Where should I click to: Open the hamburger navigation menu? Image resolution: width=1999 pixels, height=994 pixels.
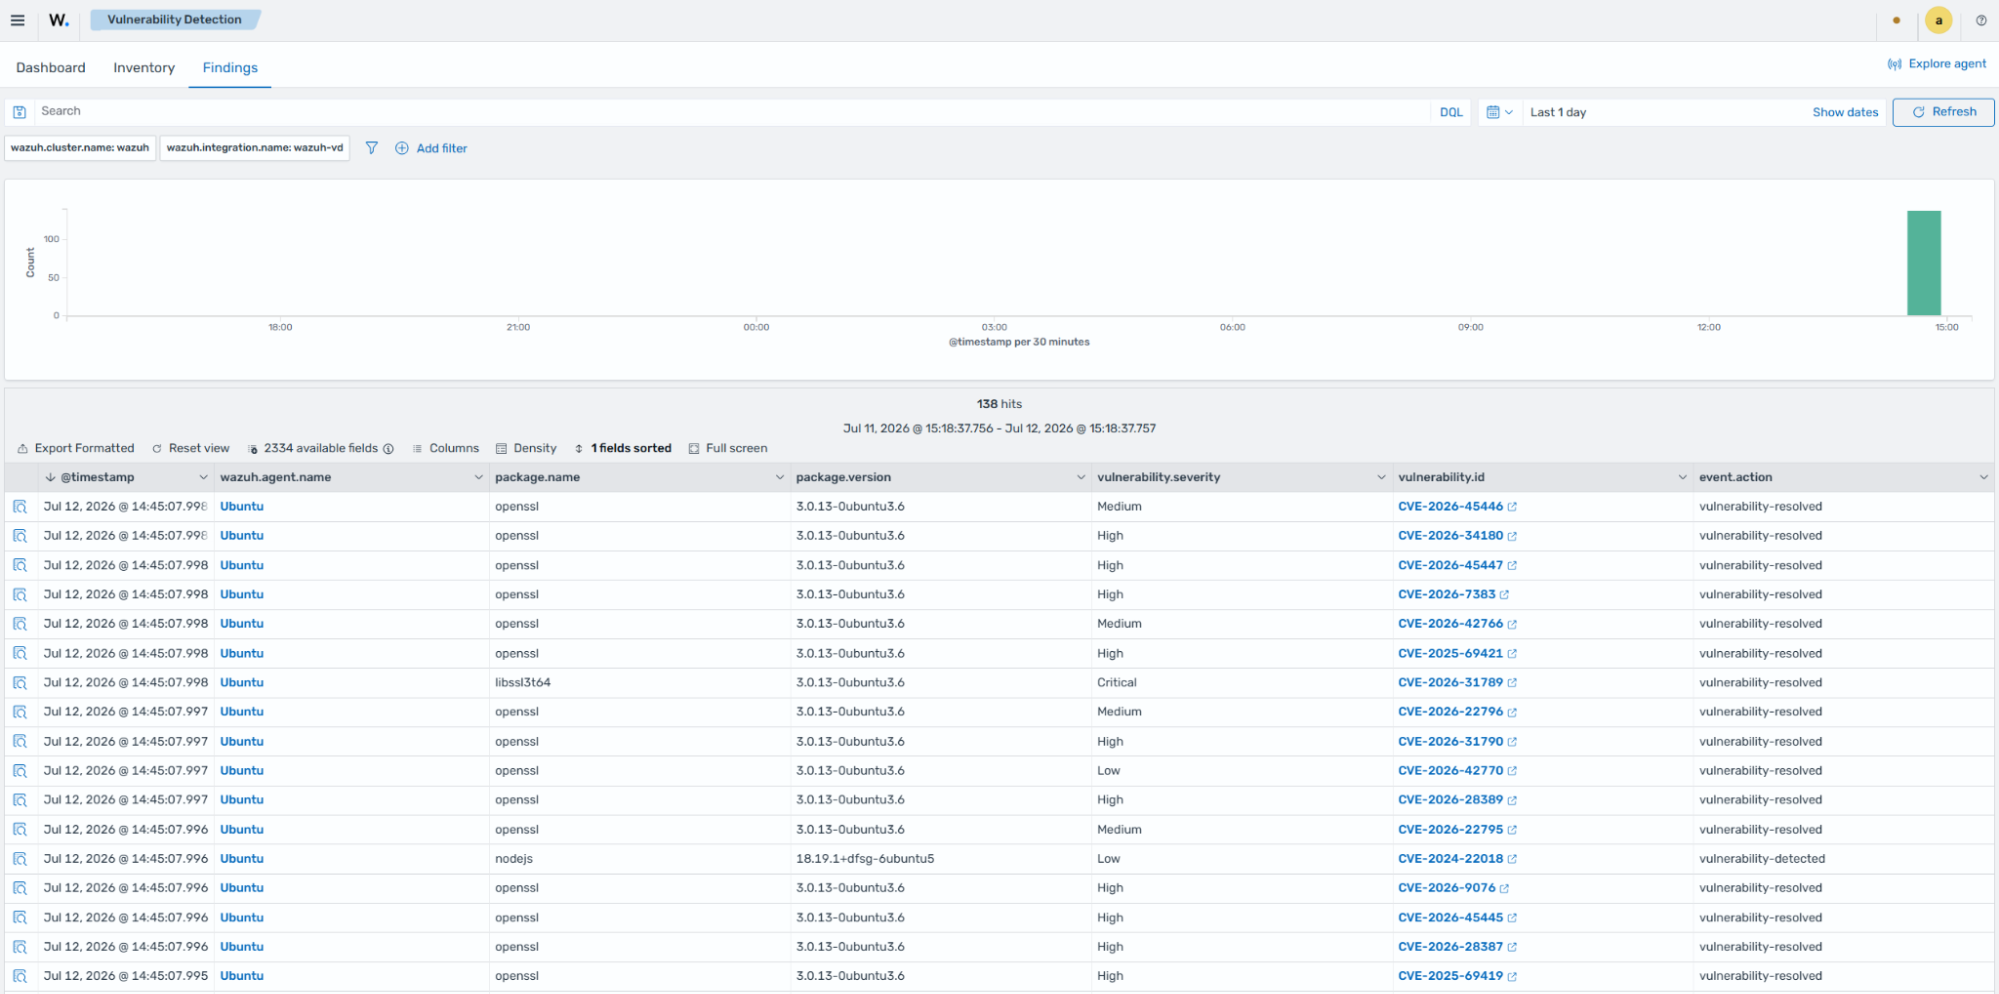(17, 20)
